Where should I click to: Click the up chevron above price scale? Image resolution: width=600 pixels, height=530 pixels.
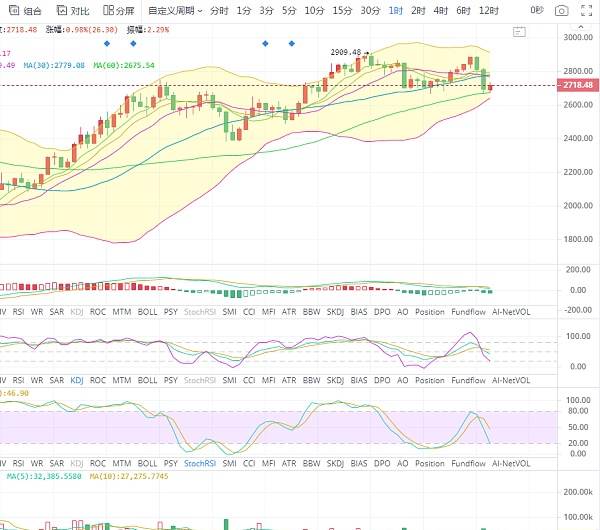coord(580,27)
